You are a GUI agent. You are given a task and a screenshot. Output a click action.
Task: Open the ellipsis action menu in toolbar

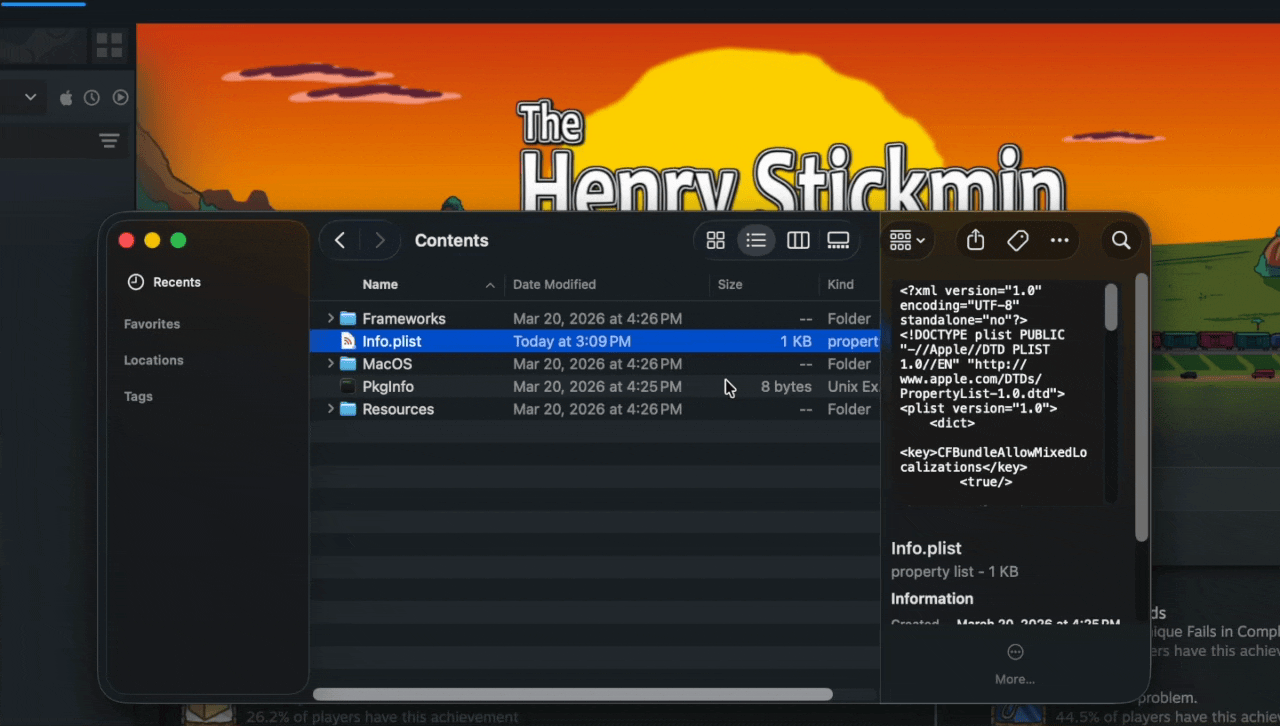click(1060, 240)
